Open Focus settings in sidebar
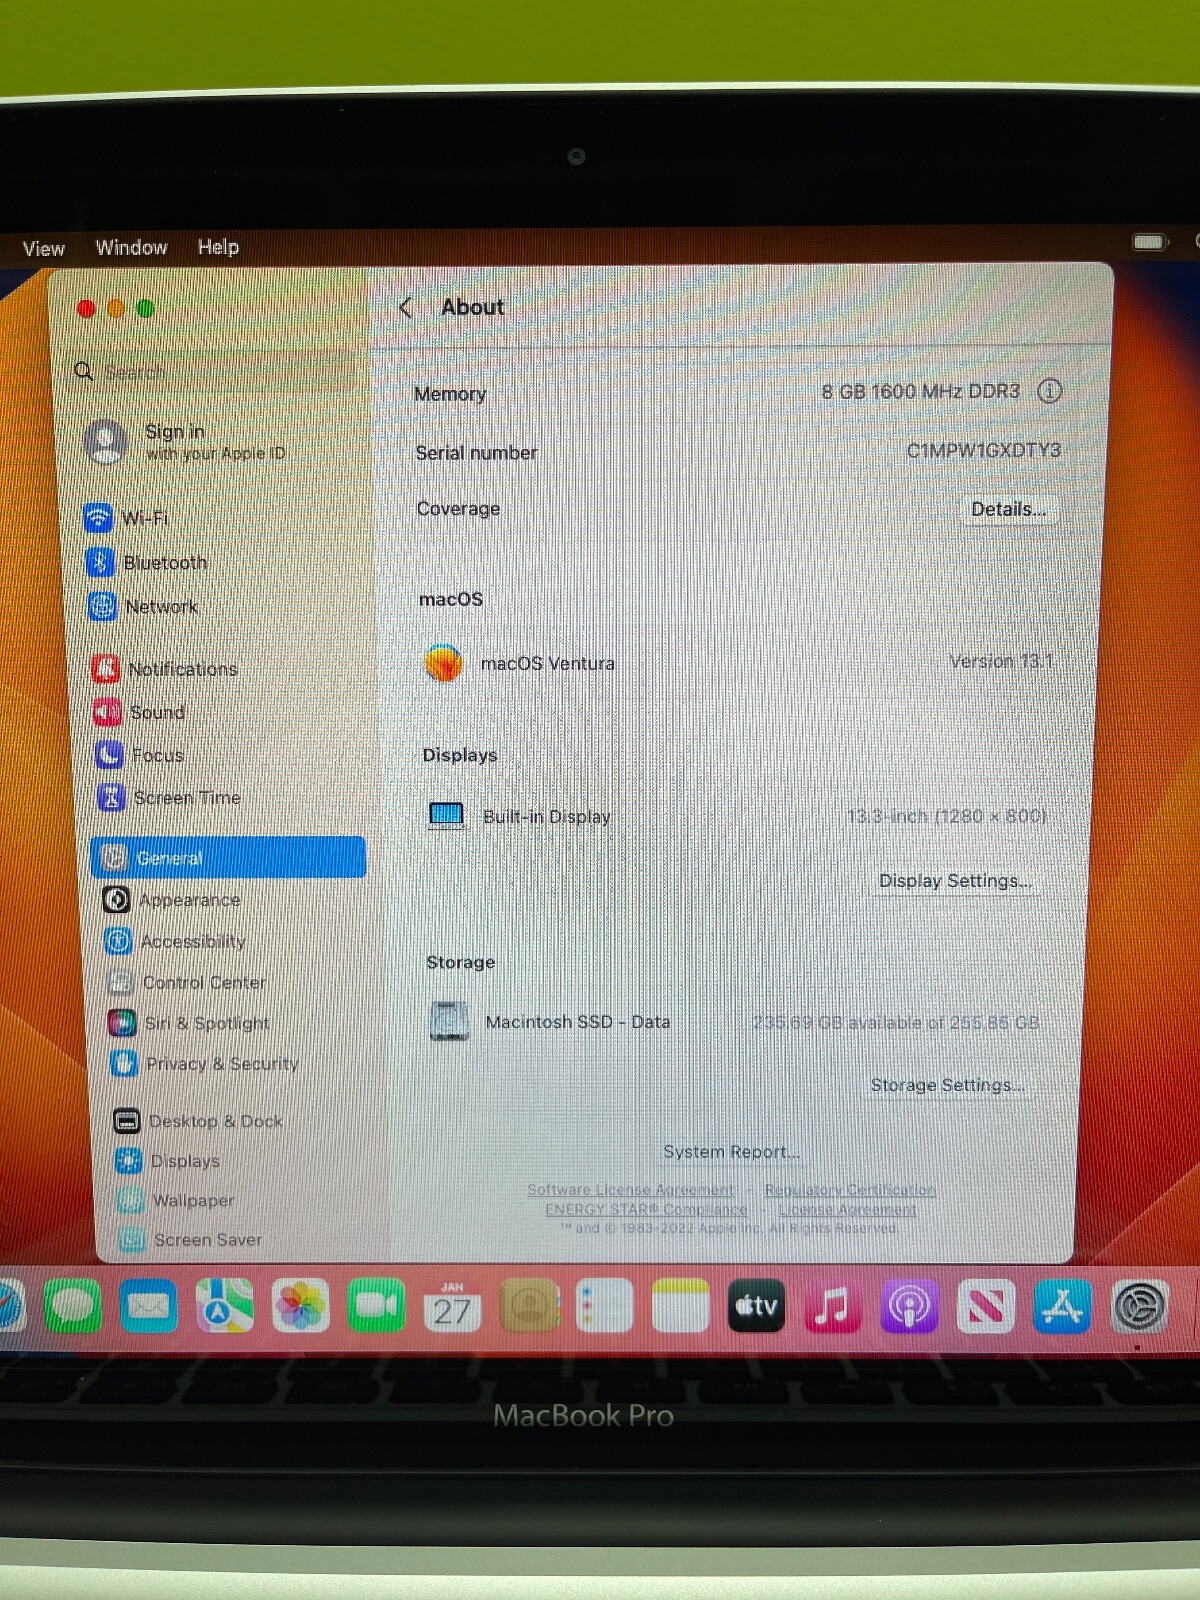 click(140, 755)
